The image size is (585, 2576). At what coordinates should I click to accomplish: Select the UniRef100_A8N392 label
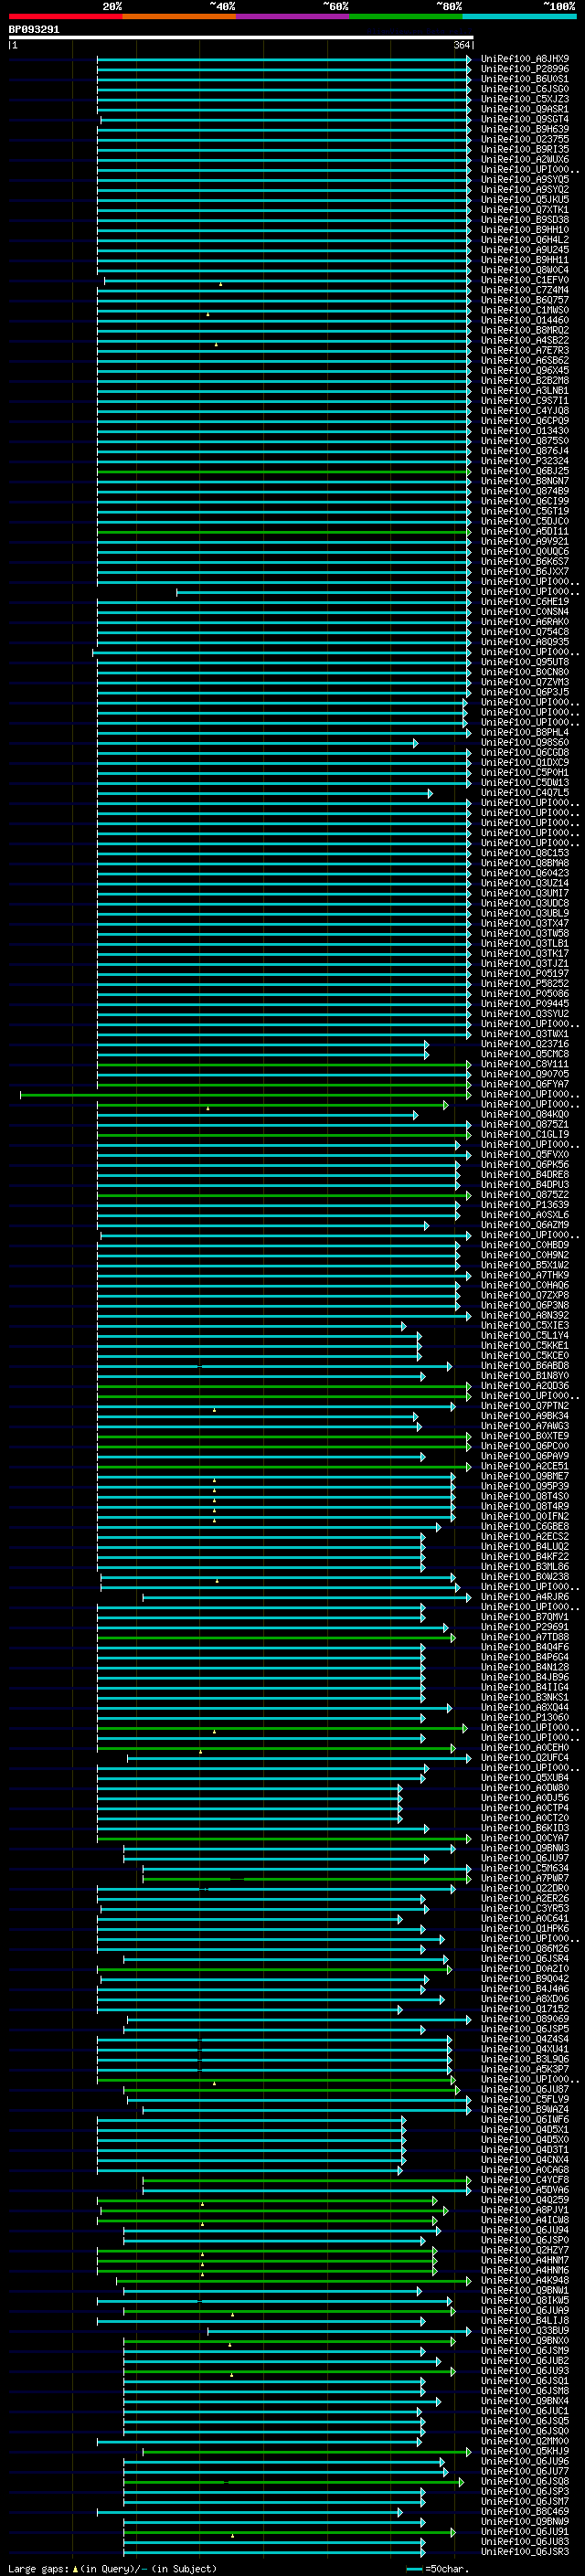coord(525,1316)
